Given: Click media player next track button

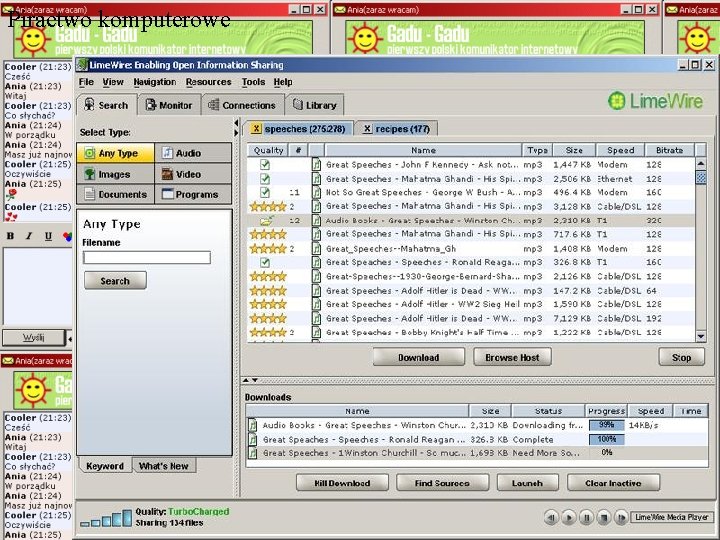Looking at the screenshot, I should click(x=621, y=518).
